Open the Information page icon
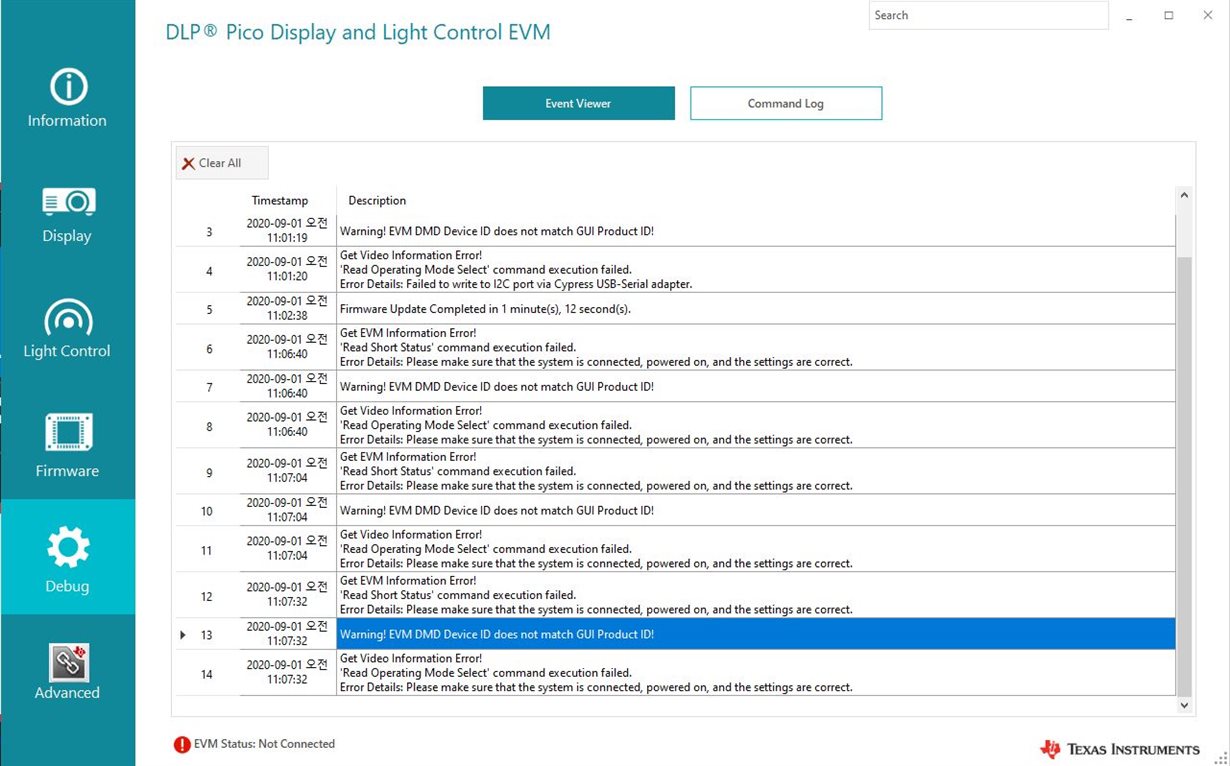Image resolution: width=1230 pixels, height=766 pixels. pyautogui.click(x=67, y=87)
